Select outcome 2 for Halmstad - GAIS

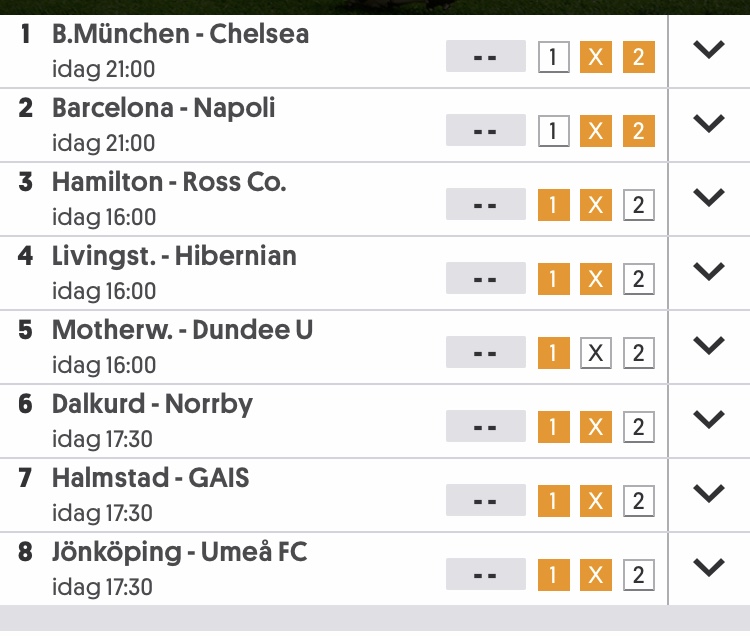(x=639, y=501)
